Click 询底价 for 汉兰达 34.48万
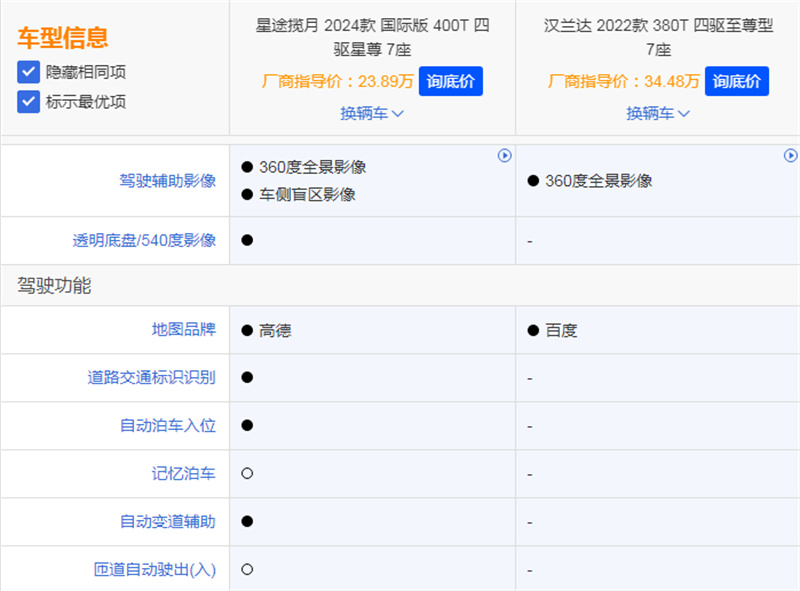 pyautogui.click(x=737, y=81)
